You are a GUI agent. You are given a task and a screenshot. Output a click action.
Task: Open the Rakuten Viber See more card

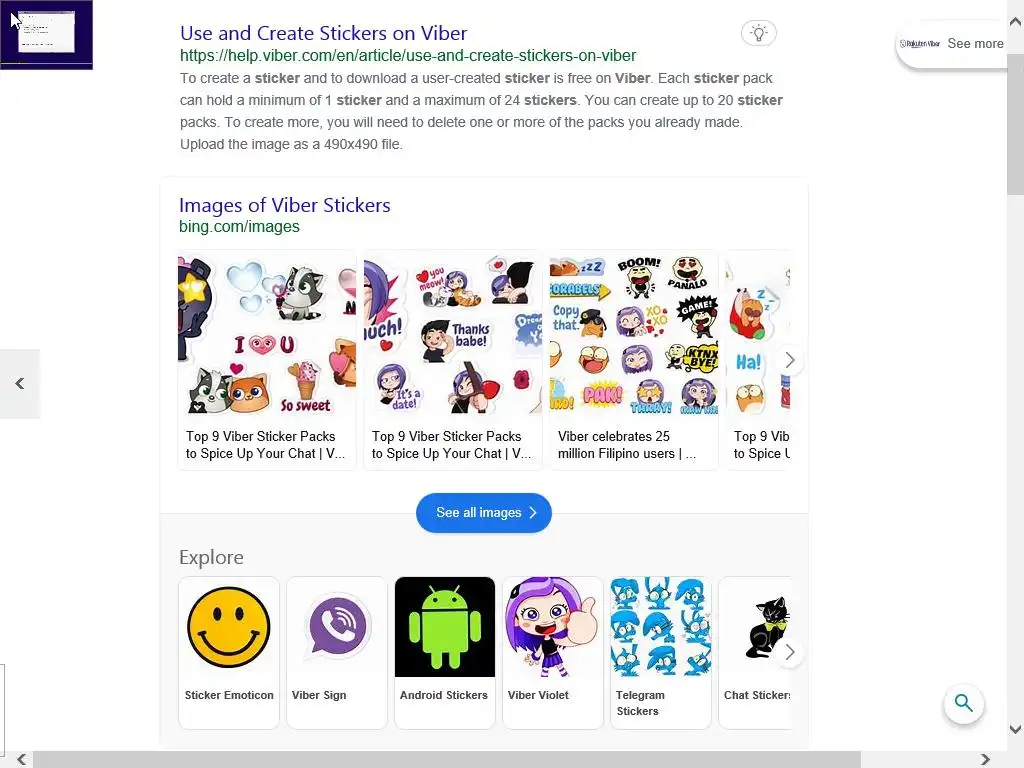[x=952, y=44]
